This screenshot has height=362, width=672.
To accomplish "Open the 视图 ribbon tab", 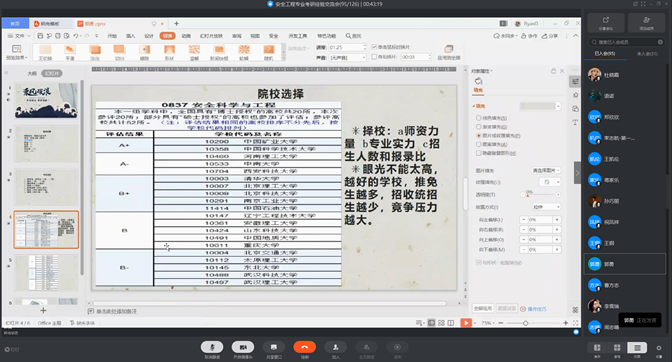I will pyautogui.click(x=255, y=36).
